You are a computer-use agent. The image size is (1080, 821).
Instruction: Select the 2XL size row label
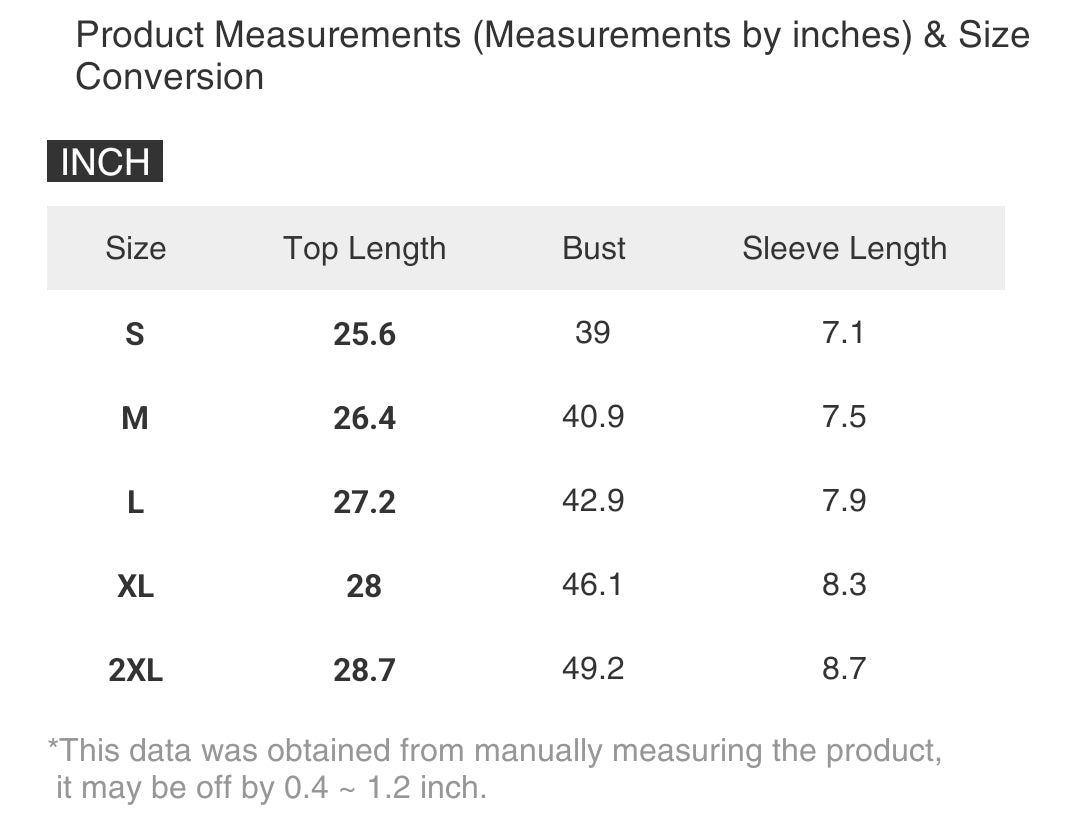tap(135, 670)
